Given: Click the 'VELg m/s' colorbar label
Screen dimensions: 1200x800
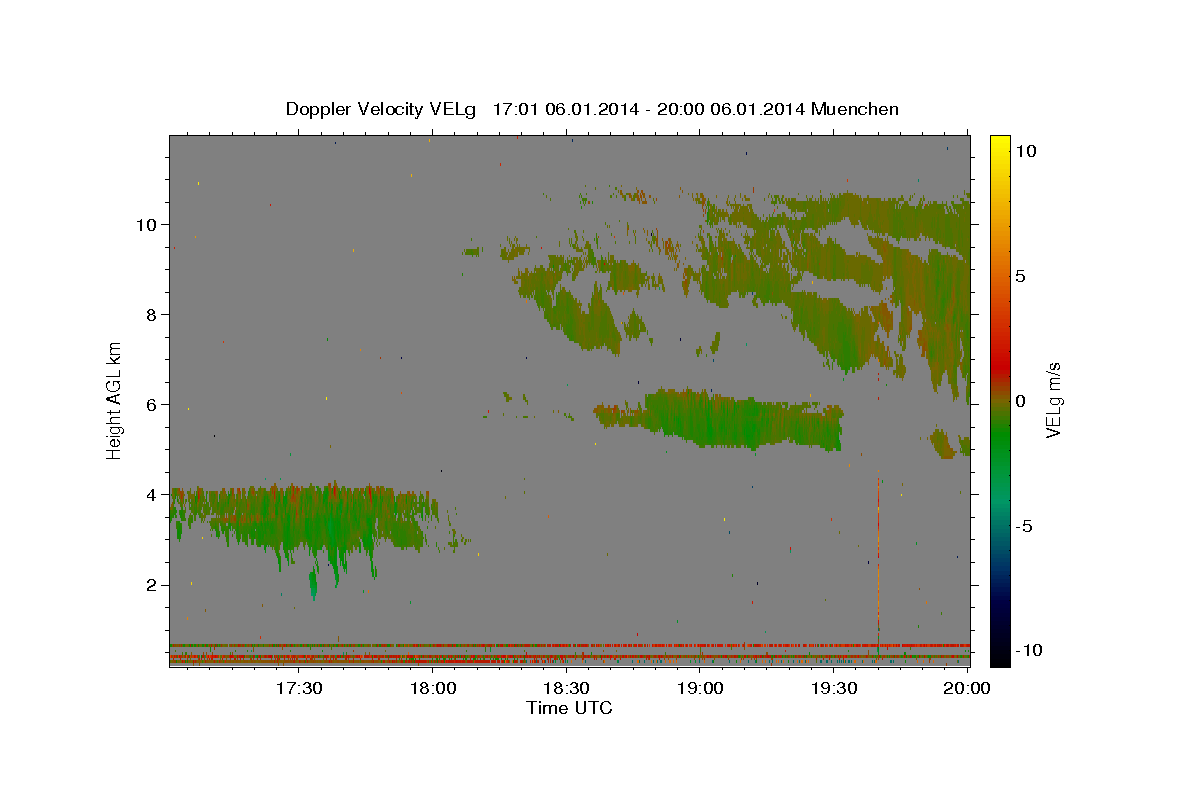Looking at the screenshot, I should (x=1052, y=400).
